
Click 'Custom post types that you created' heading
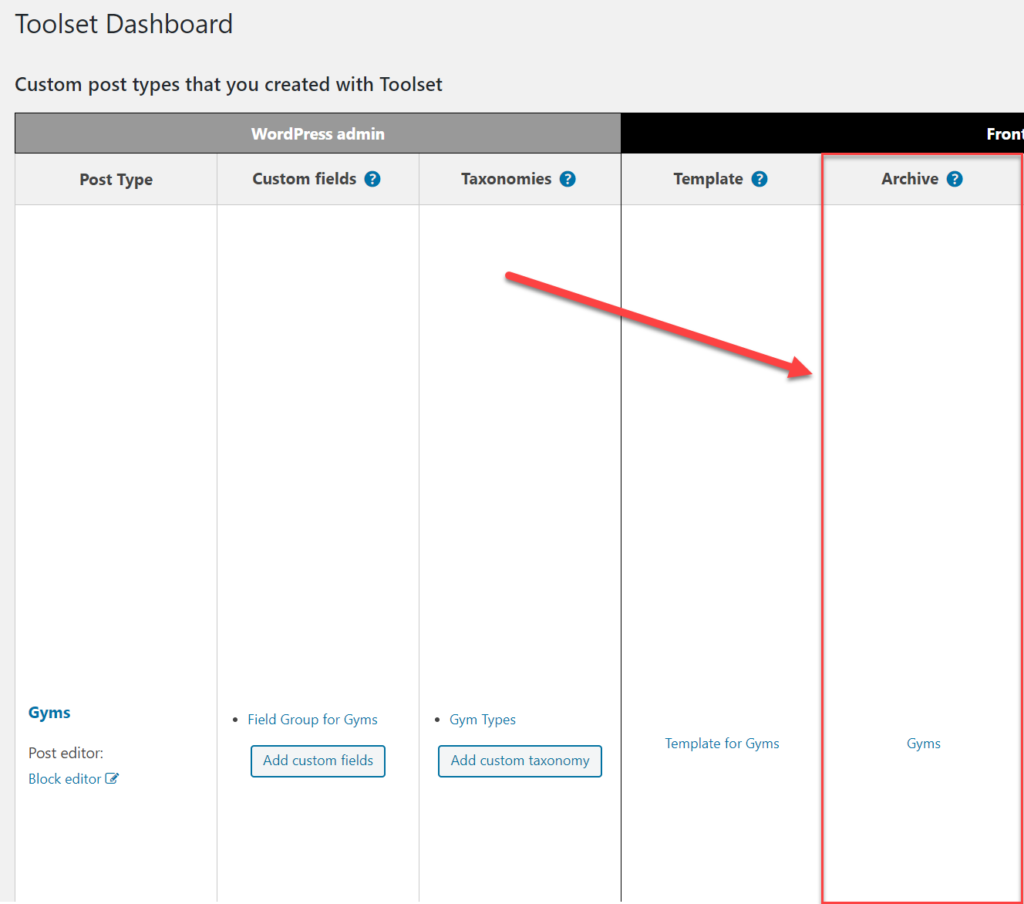[229, 84]
